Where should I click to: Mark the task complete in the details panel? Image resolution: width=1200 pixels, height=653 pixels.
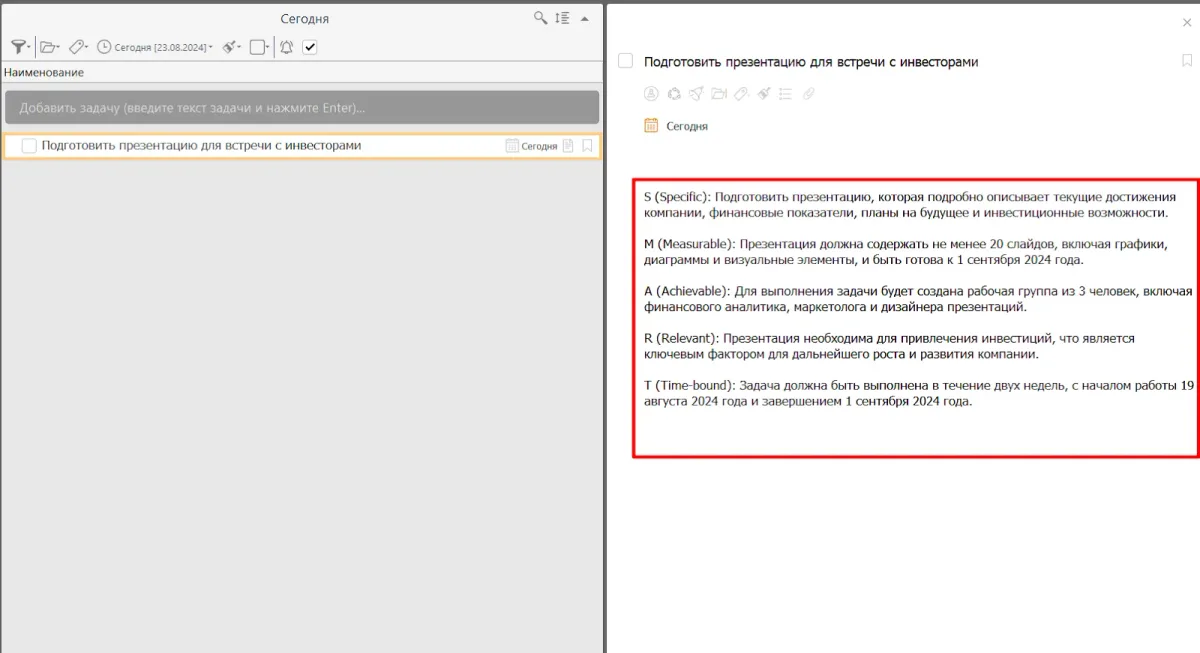click(x=626, y=61)
